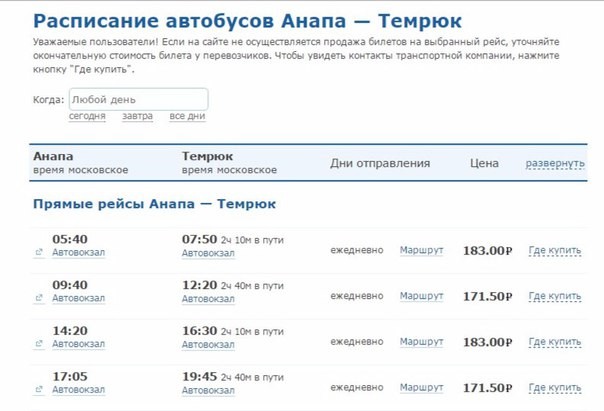Viewport: 604px width, 411px height.
Task: Open 'Маршрут' link for 05:40 trip
Action: click(x=421, y=250)
